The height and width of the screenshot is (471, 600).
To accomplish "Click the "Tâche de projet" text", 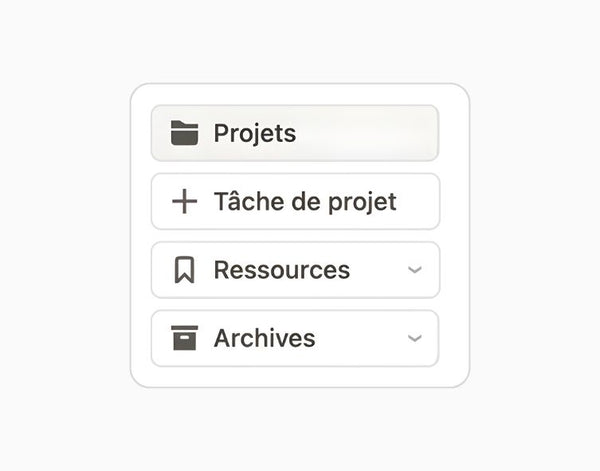I will tap(305, 202).
